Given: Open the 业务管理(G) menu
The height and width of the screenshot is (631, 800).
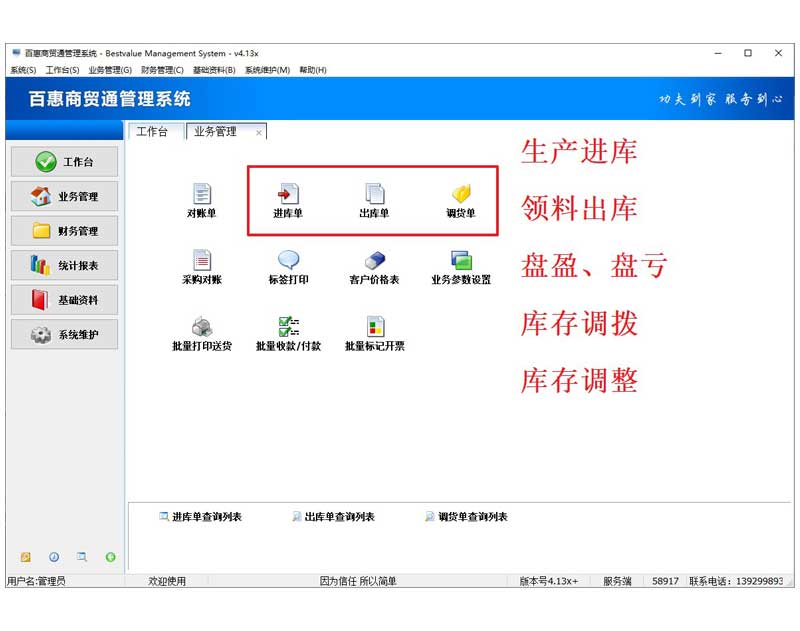Looking at the screenshot, I should (110, 70).
